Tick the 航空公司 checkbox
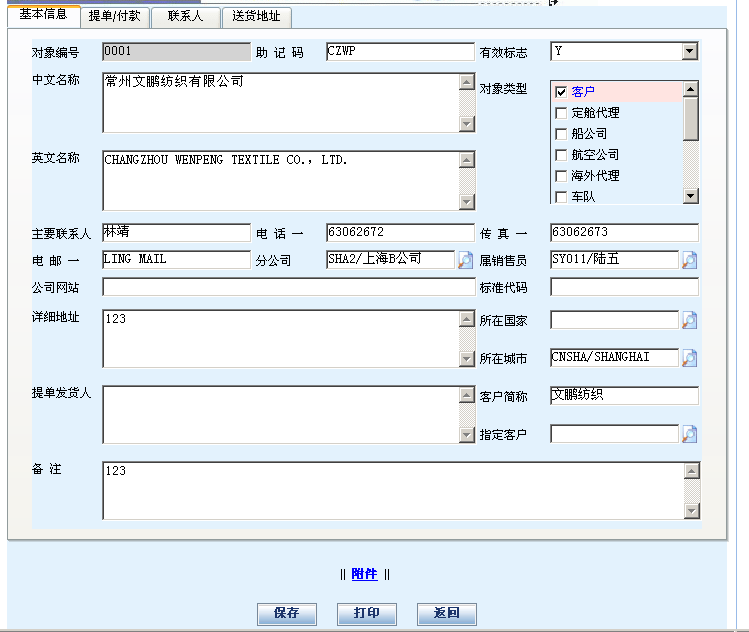The width and height of the screenshot is (749, 632). [561, 155]
